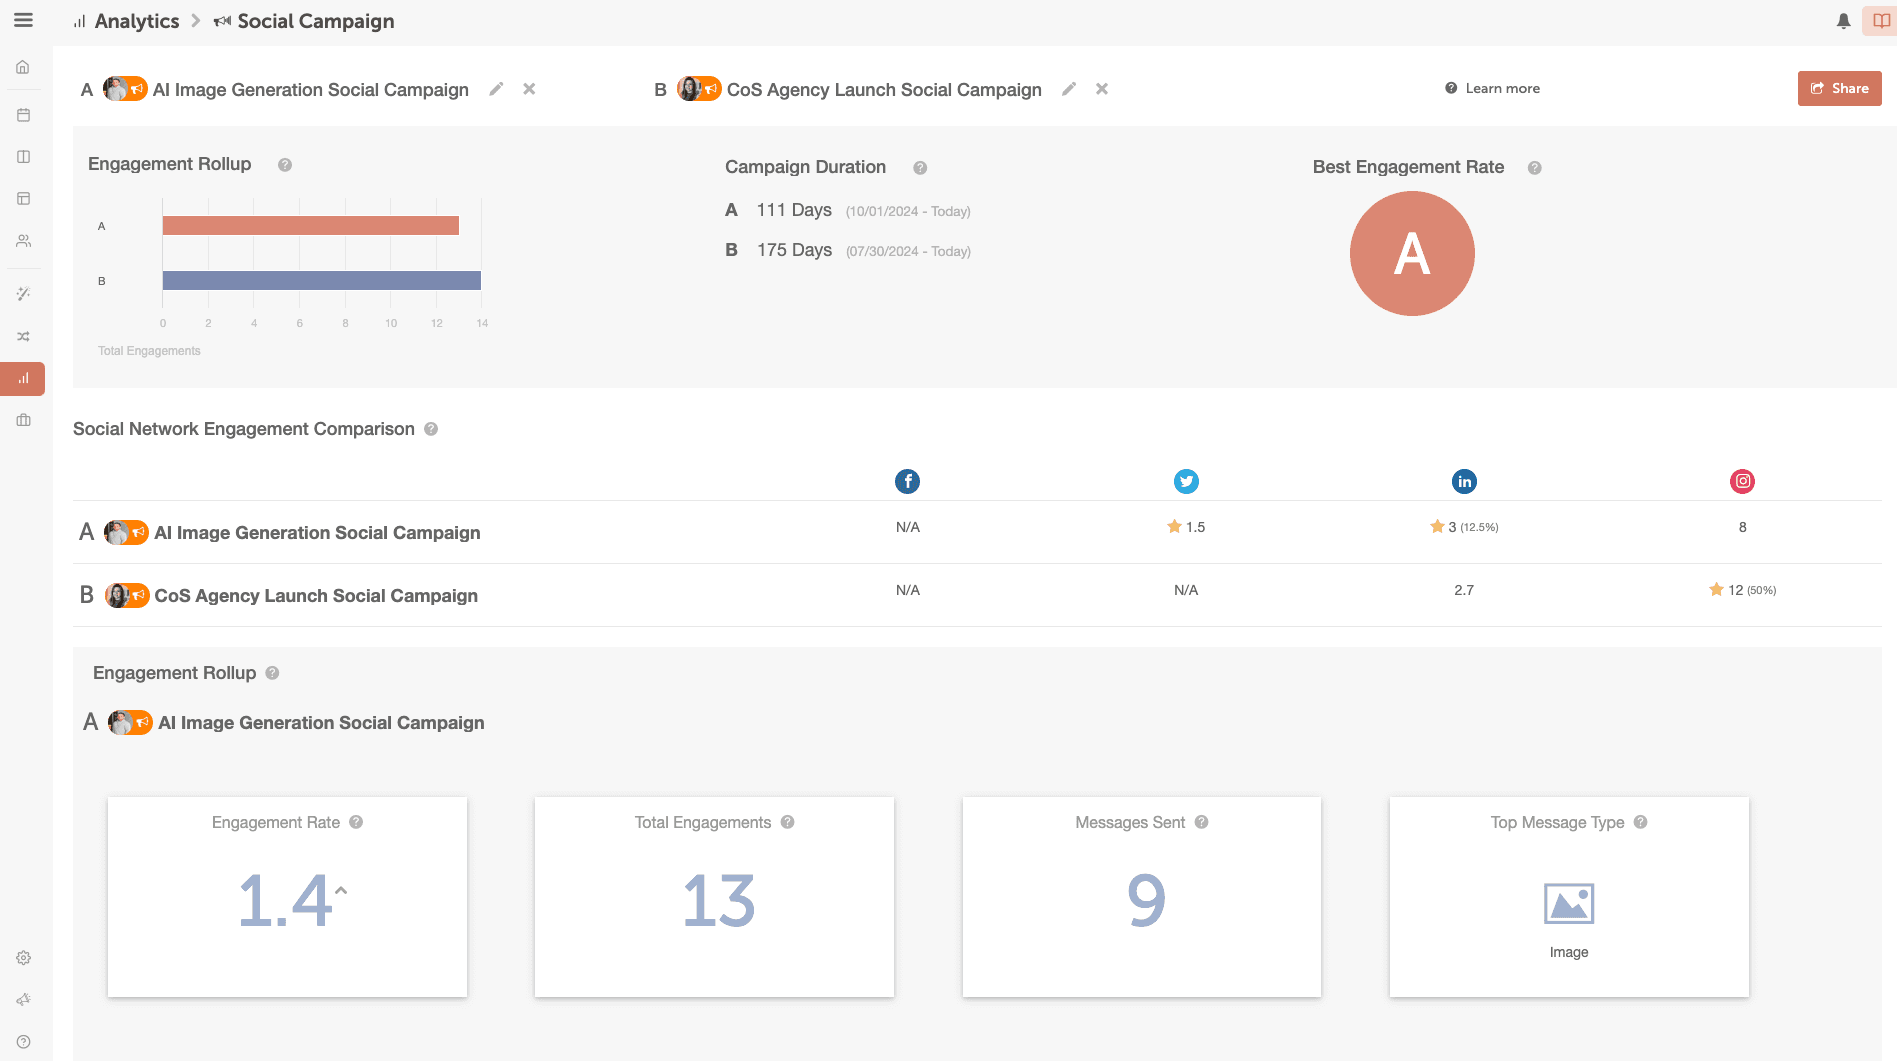Screen dimensions: 1897x1061
Task: Edit campaign A with pencil icon
Action: pos(496,89)
